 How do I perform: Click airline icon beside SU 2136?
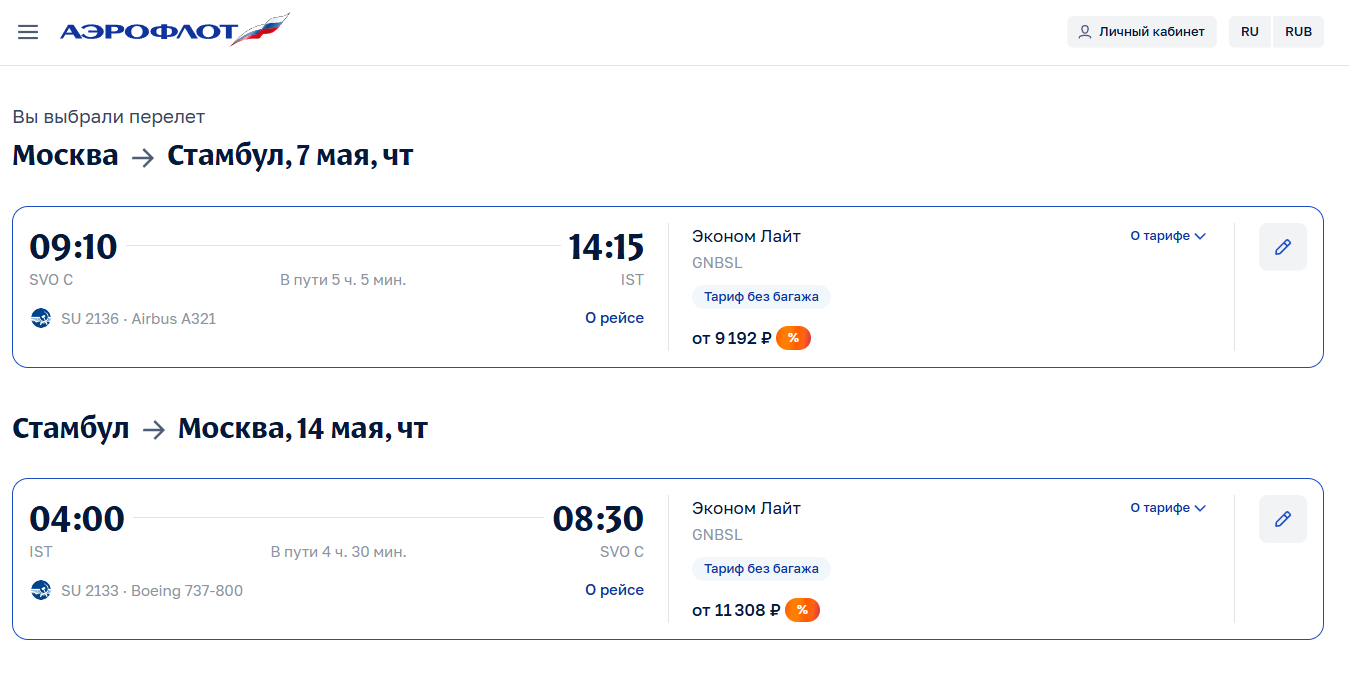41,319
